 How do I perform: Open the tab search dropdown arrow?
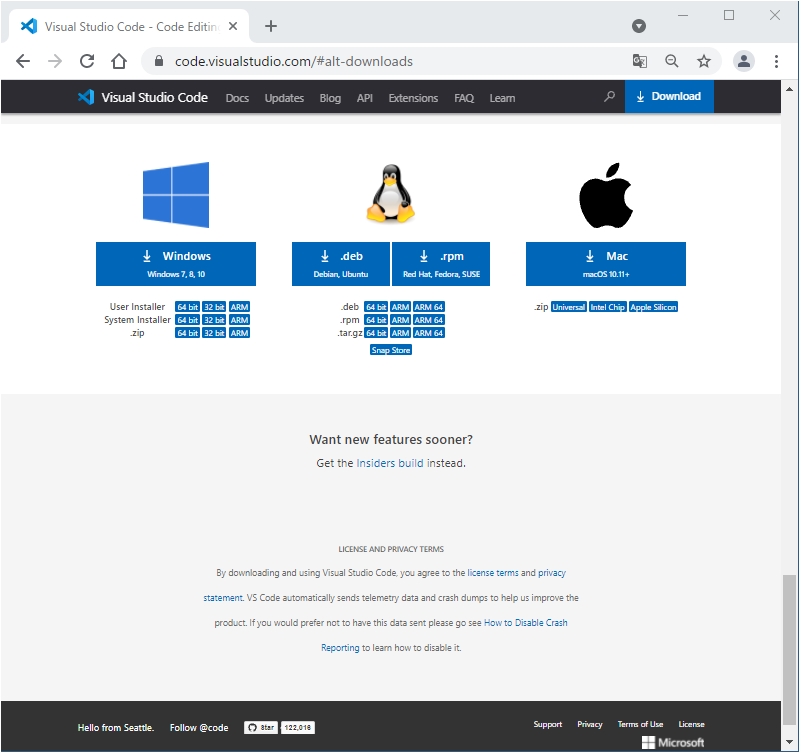tap(639, 26)
